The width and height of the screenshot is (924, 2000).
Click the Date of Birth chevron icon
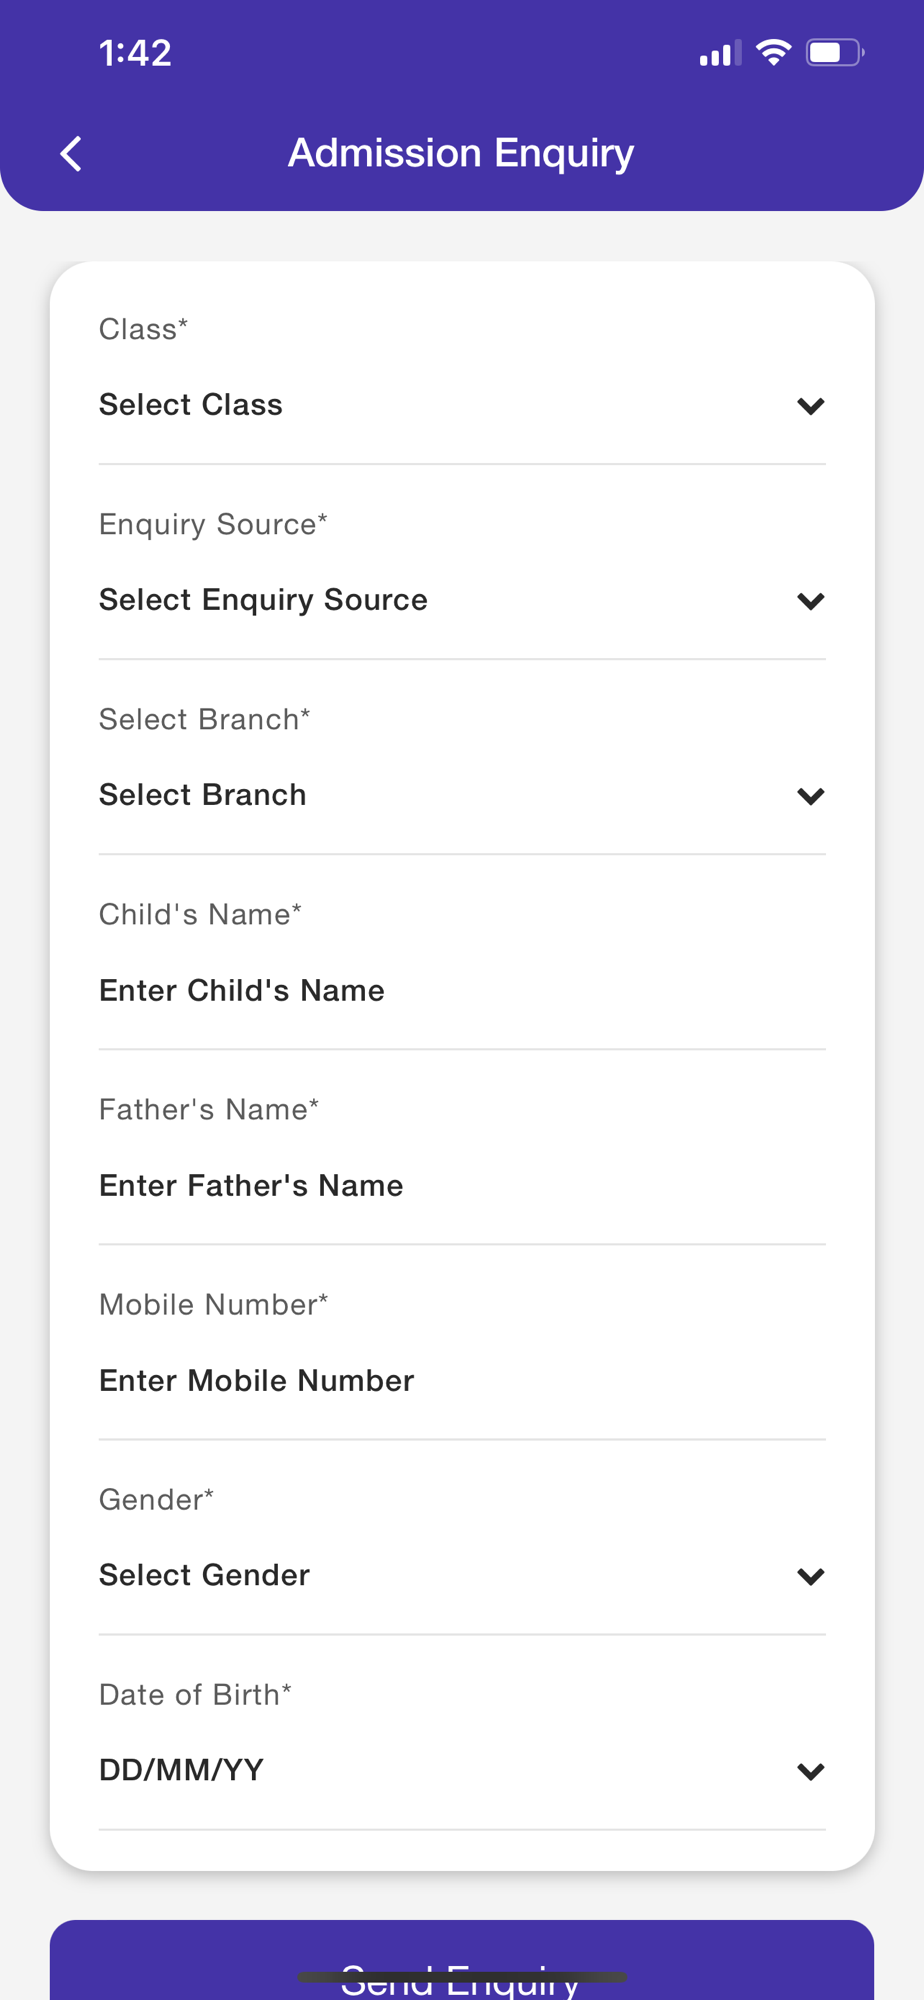pos(810,1771)
